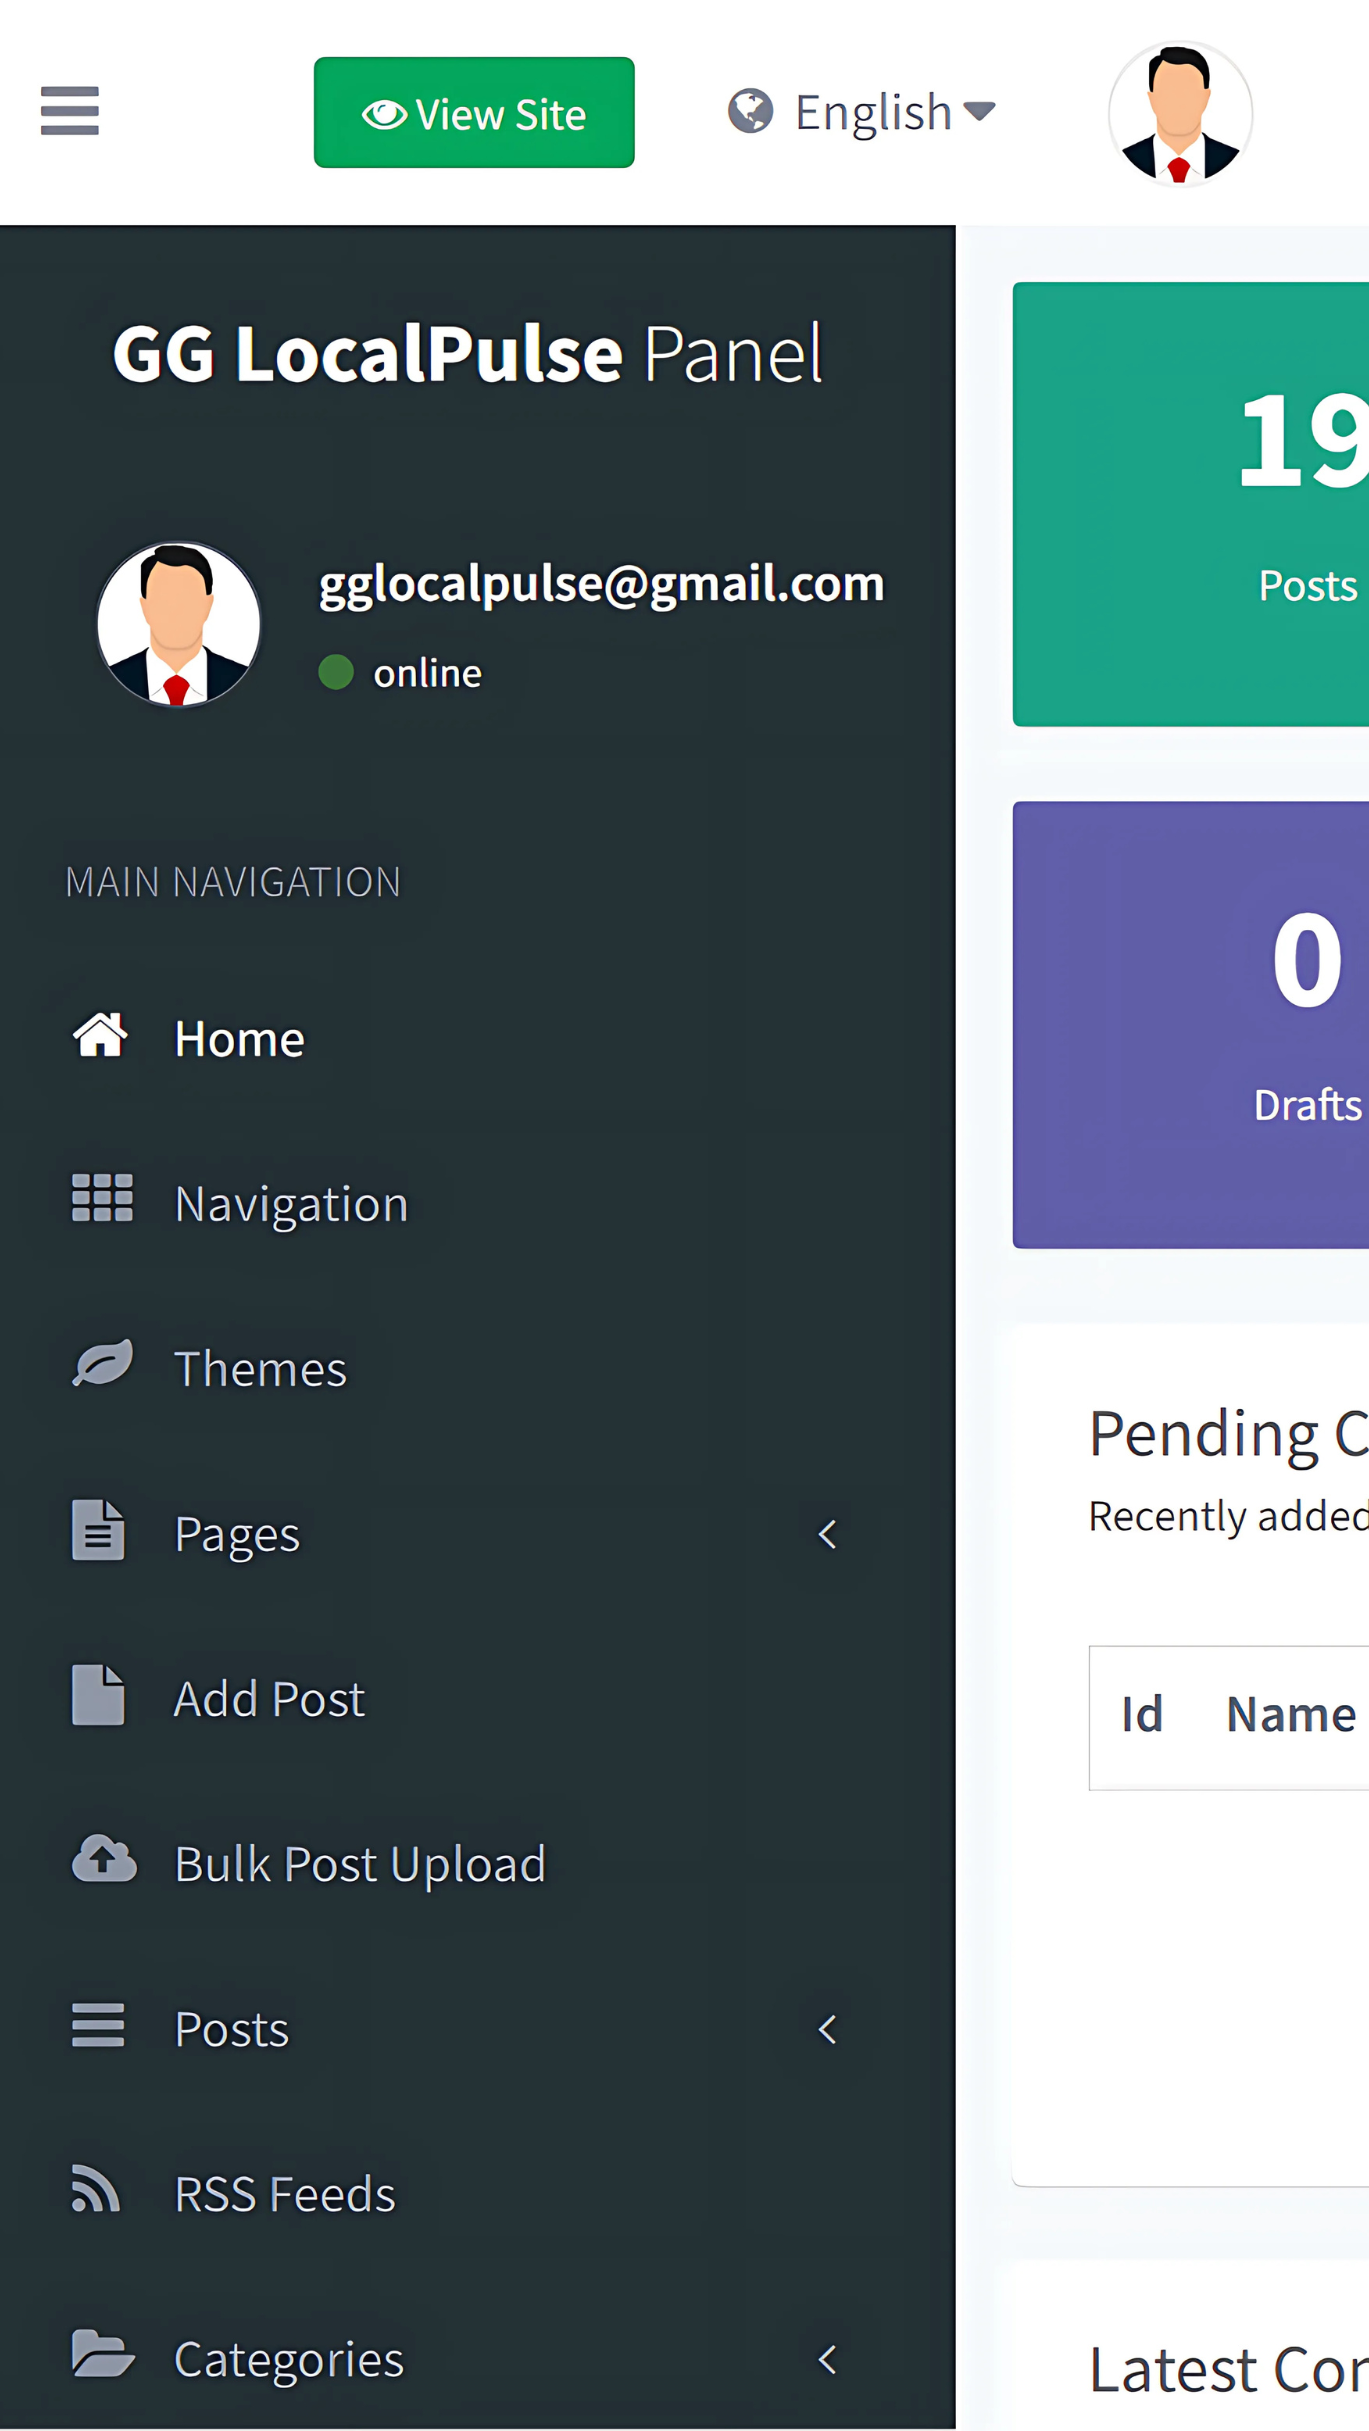Click the Themes leaf icon

pos(101,1363)
